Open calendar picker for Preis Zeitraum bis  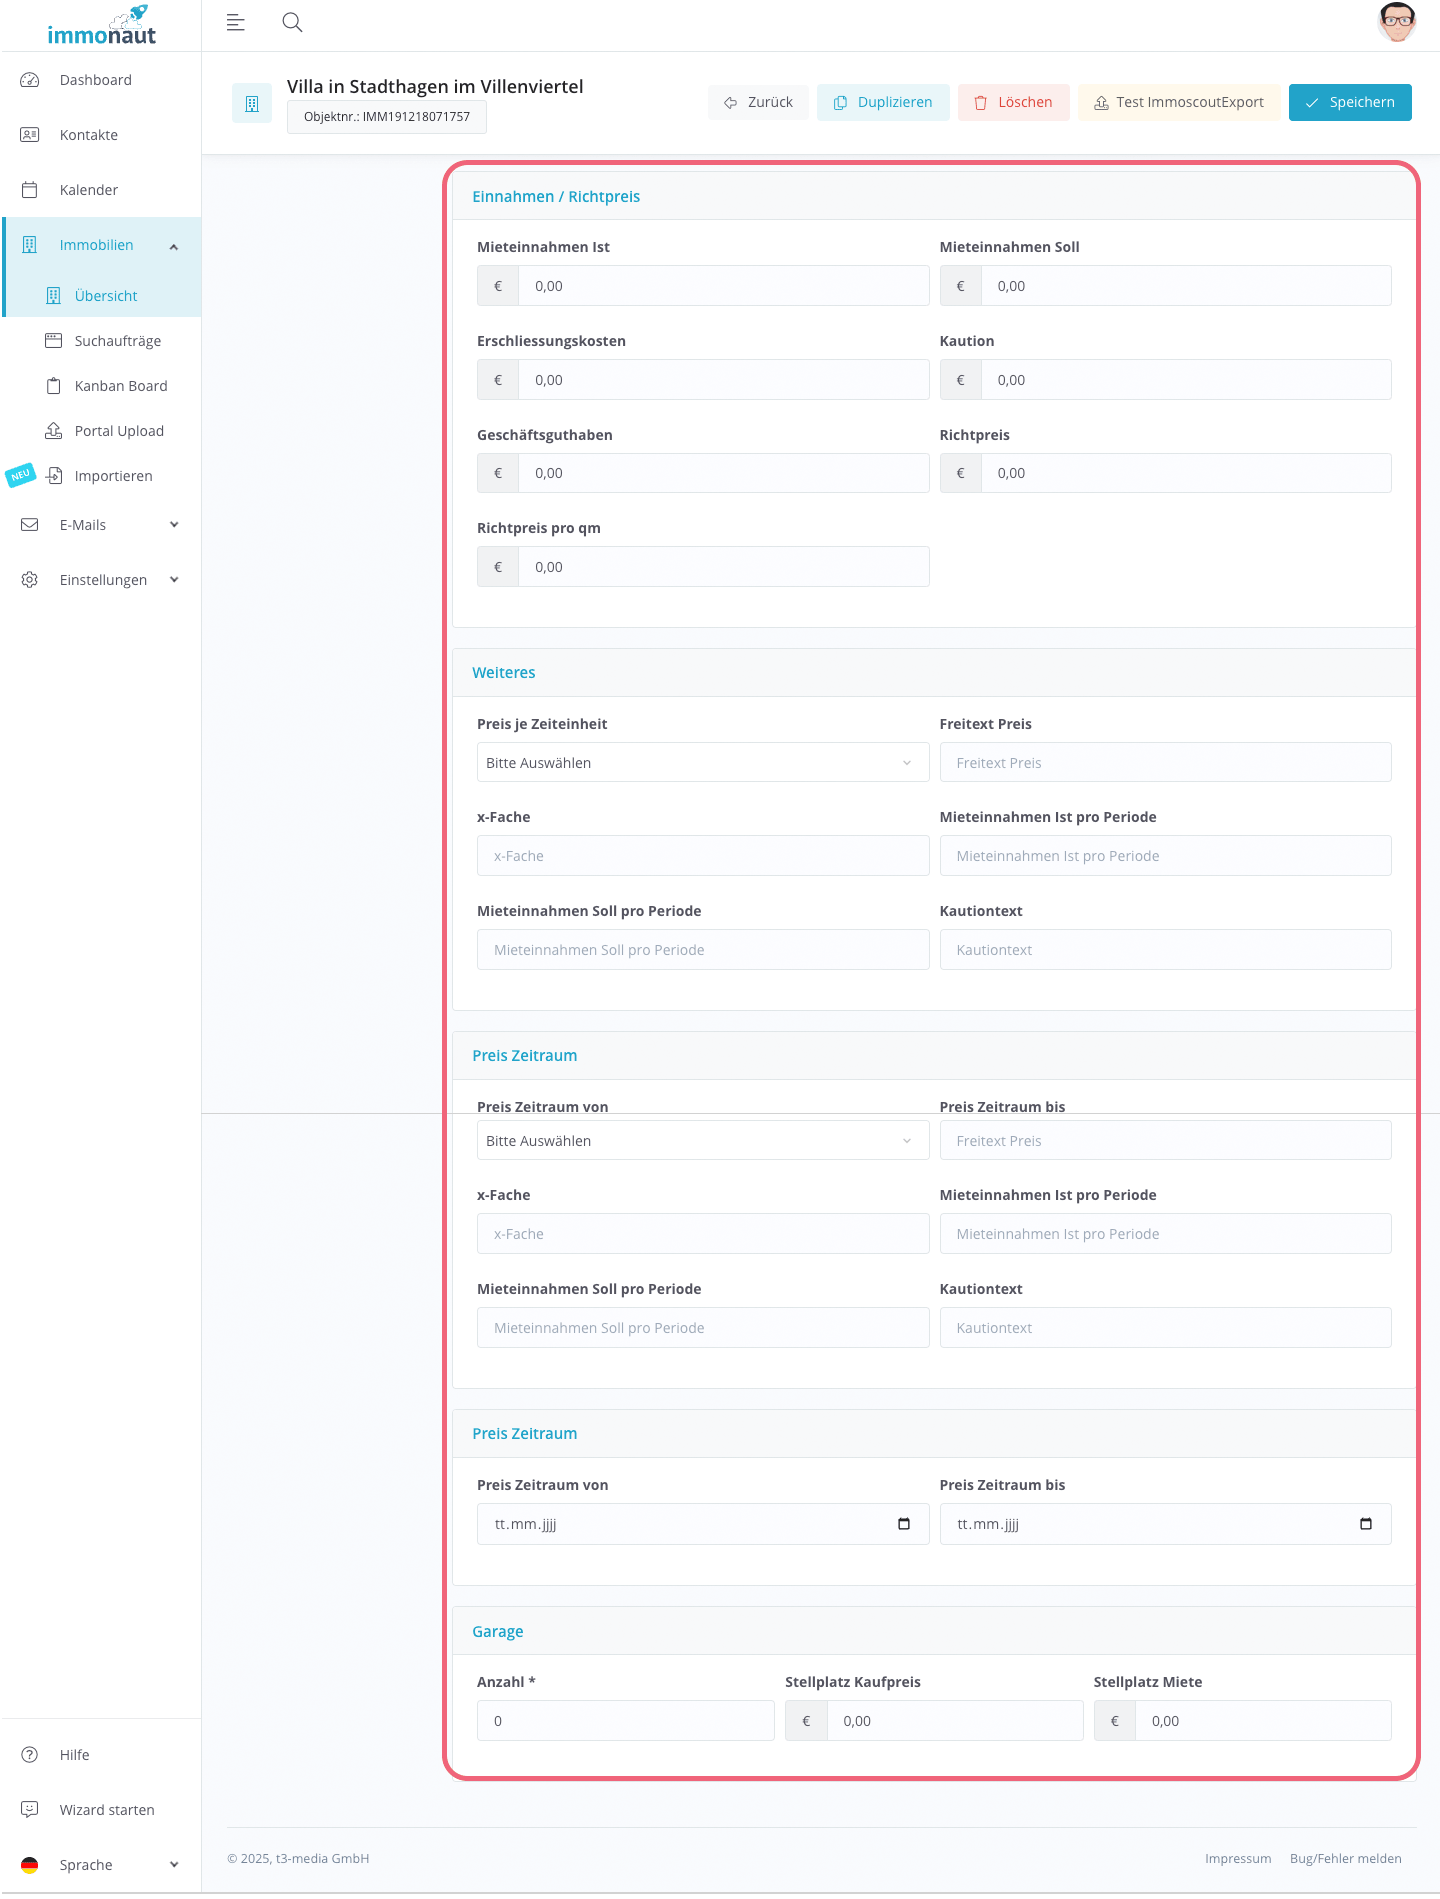(1366, 1524)
